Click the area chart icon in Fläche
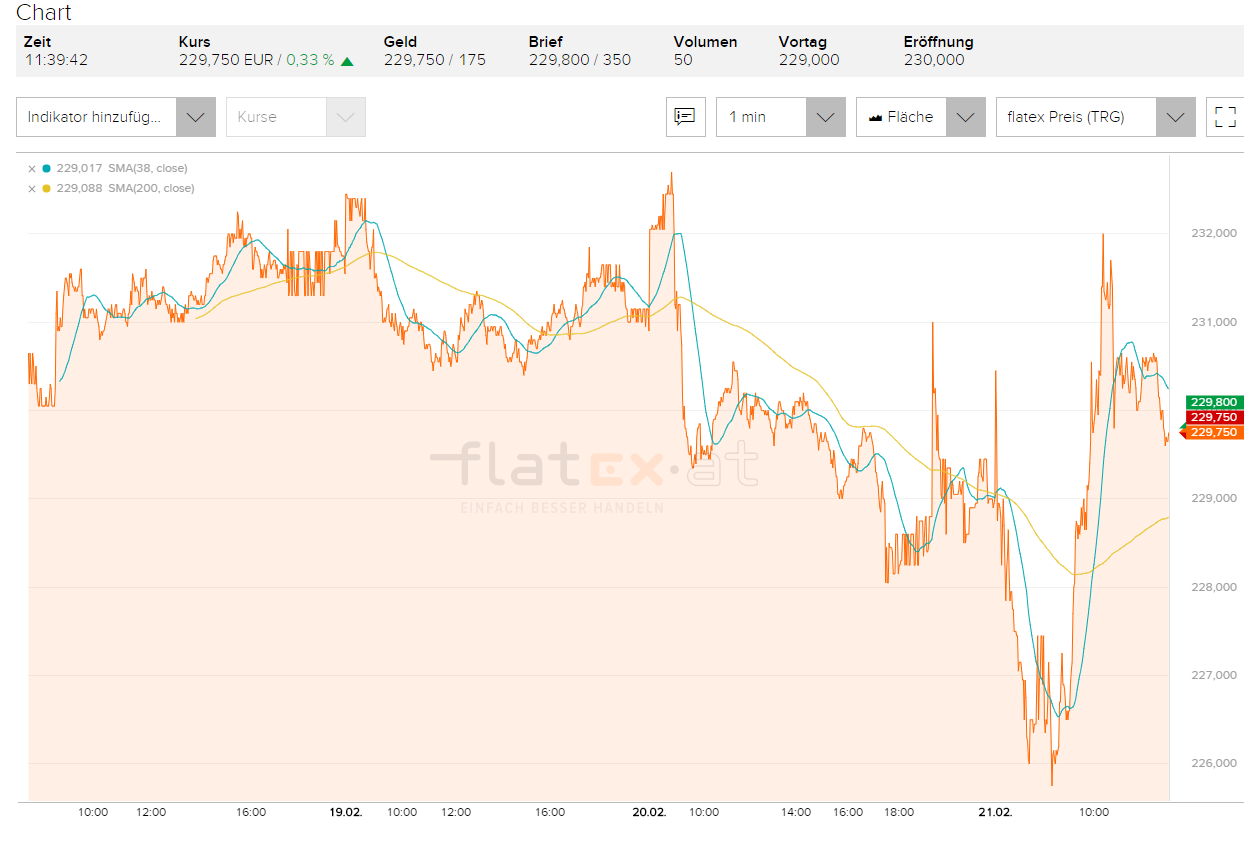This screenshot has width=1244, height=841. [x=876, y=117]
